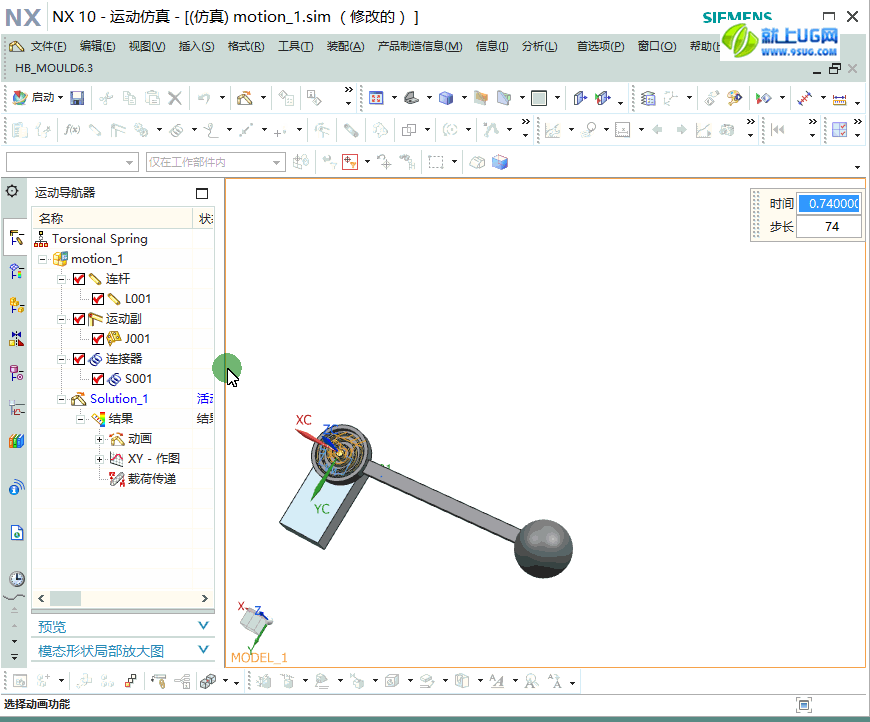Select the S001 spring connector icon

coord(114,379)
